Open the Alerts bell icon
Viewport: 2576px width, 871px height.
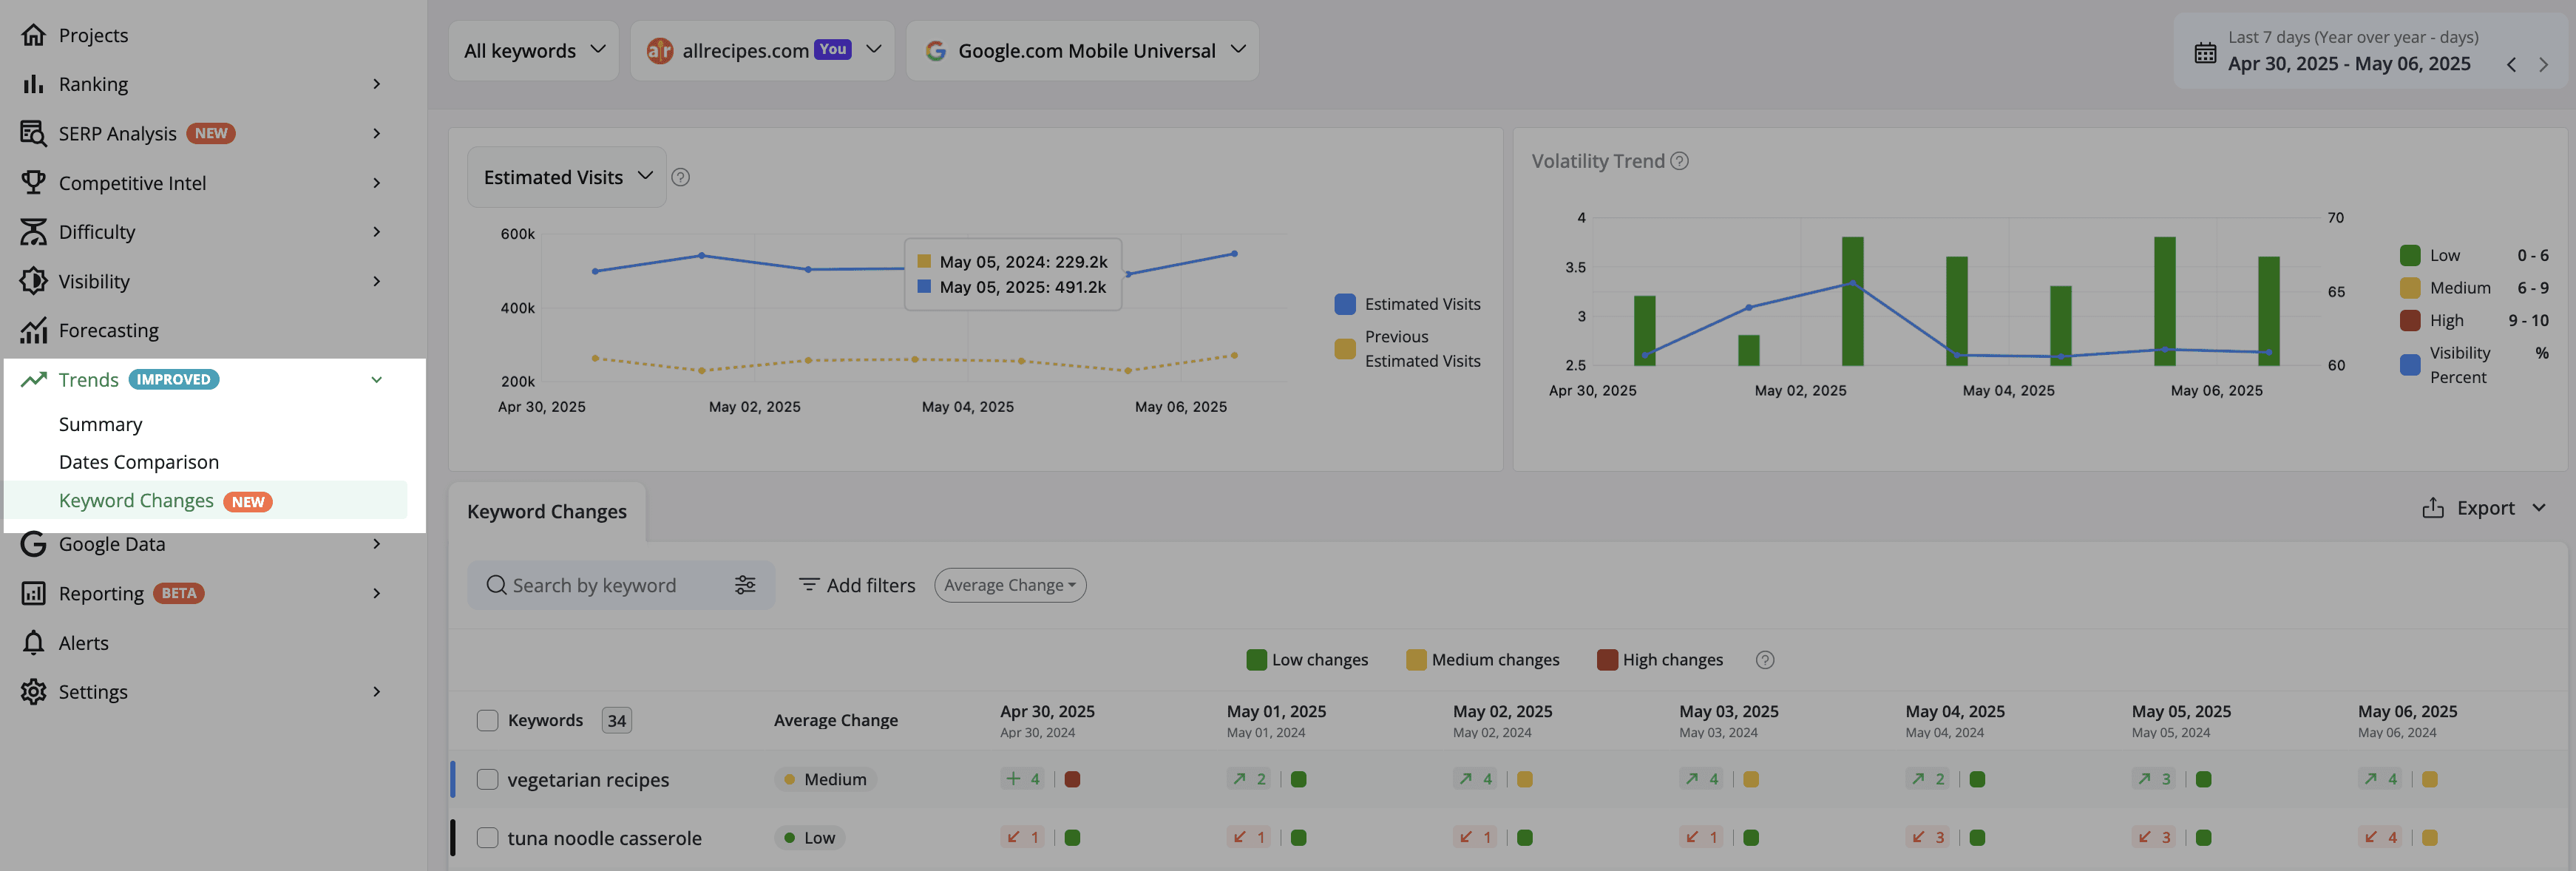click(33, 642)
